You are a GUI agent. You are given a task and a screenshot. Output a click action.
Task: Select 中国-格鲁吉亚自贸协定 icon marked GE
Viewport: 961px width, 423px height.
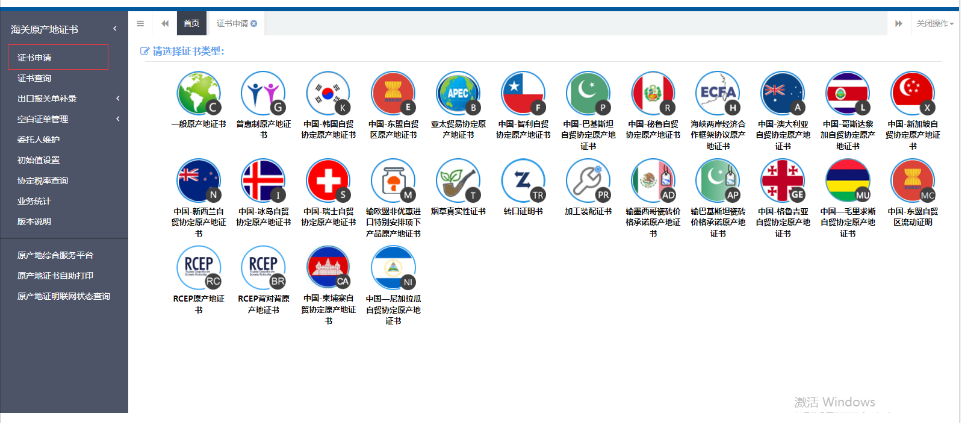(783, 180)
